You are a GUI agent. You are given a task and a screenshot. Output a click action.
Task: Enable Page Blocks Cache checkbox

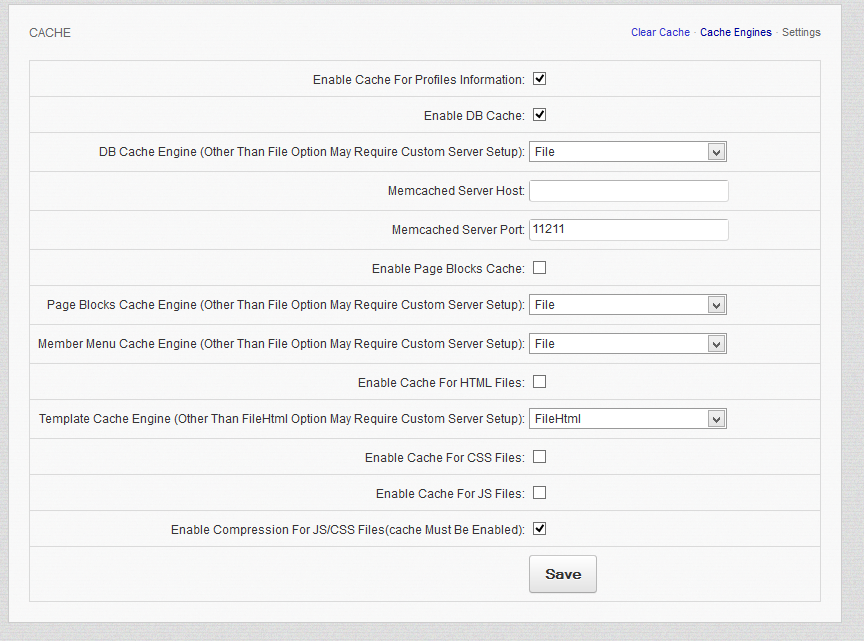point(539,268)
